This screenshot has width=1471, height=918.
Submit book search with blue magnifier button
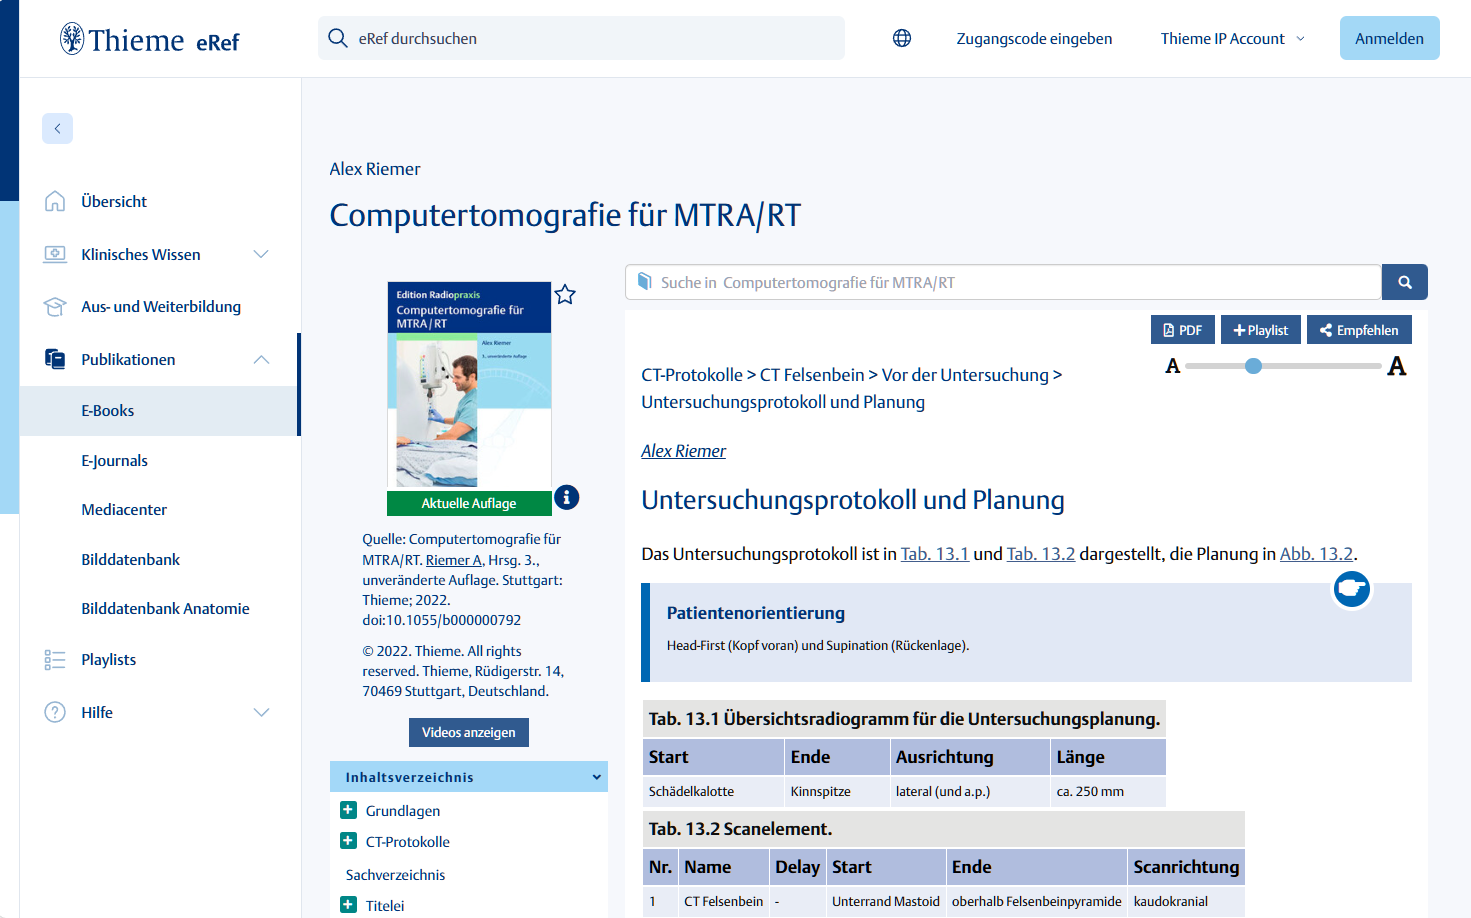tap(1404, 282)
